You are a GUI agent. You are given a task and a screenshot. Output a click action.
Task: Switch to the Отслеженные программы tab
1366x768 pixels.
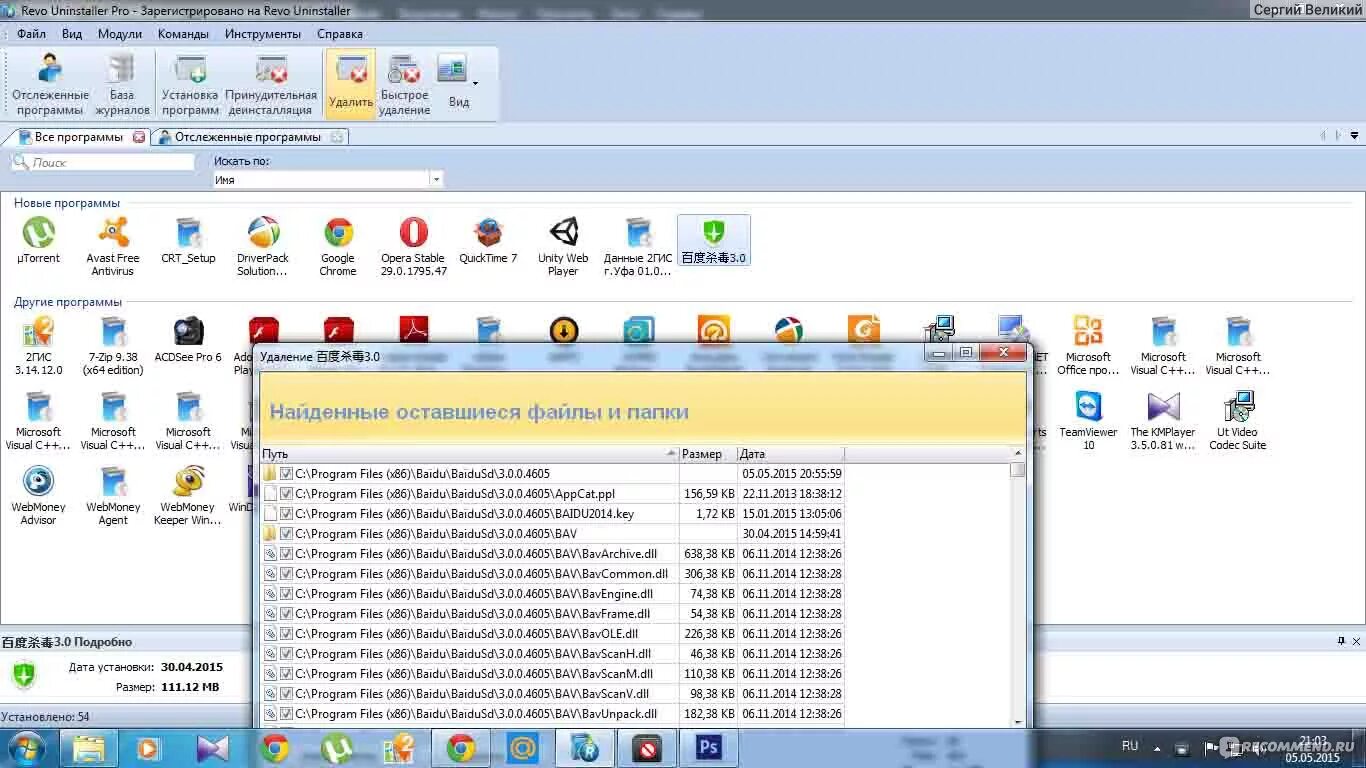point(248,137)
